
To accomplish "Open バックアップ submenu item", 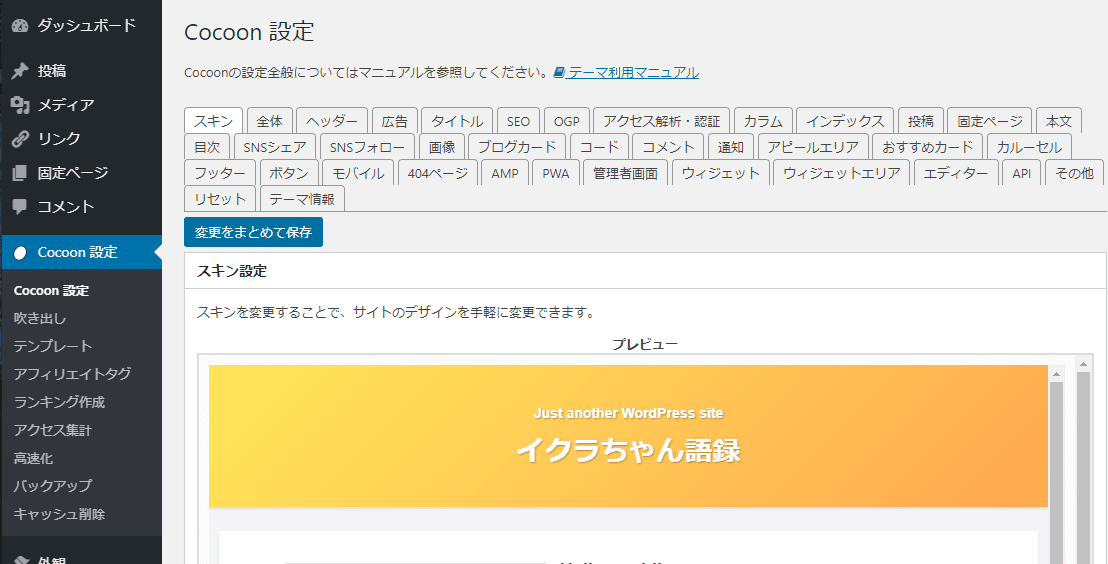I will [53, 486].
